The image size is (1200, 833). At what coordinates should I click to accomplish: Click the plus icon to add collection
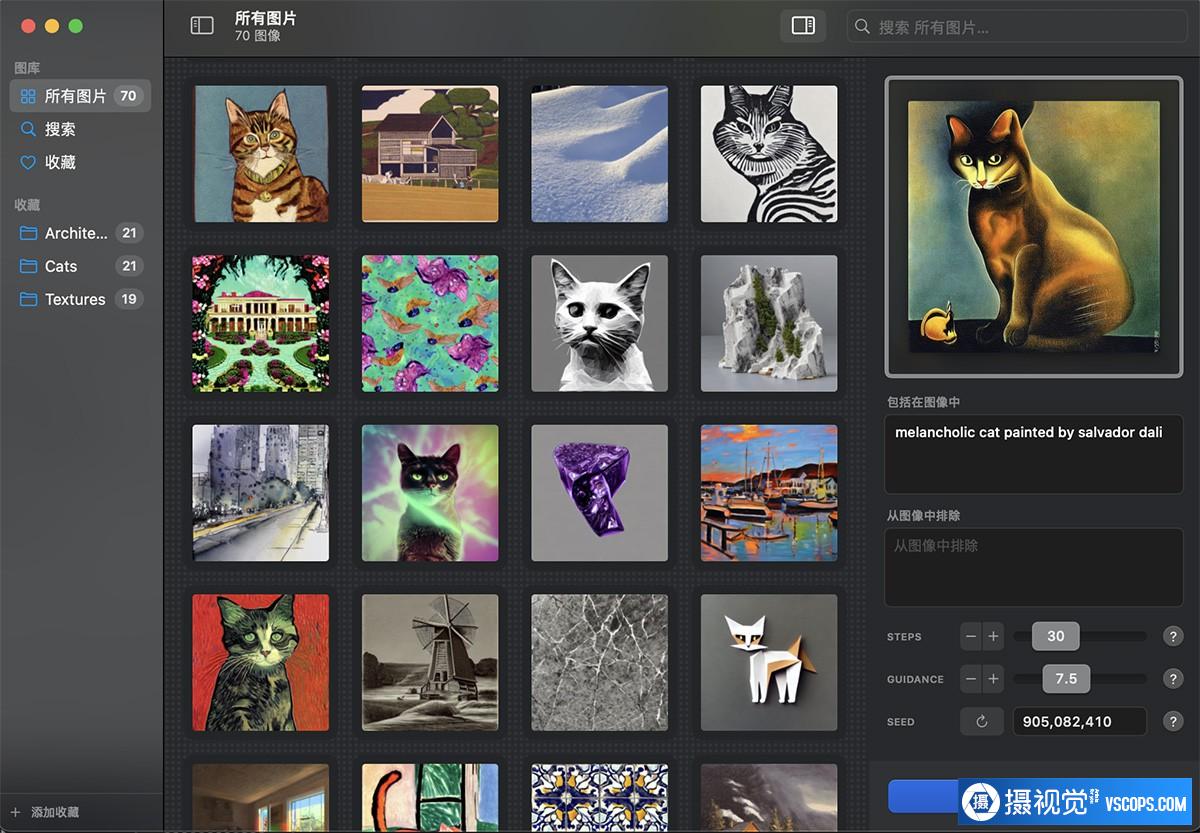click(15, 813)
